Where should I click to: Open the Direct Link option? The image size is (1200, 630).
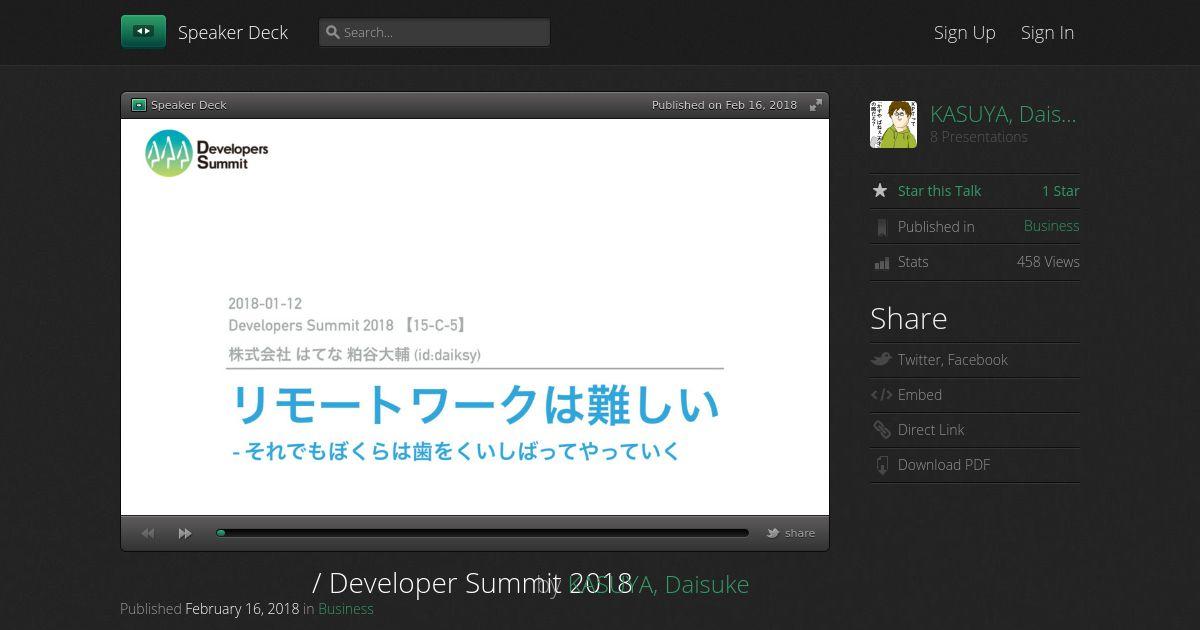click(931, 430)
